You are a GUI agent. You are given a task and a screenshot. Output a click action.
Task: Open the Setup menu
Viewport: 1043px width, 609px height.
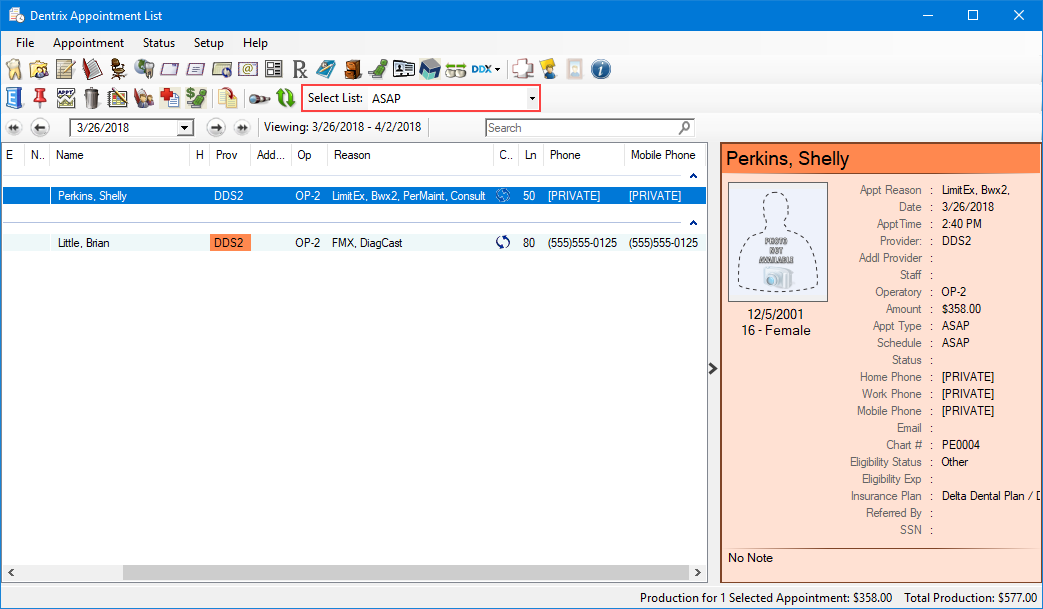click(x=208, y=43)
